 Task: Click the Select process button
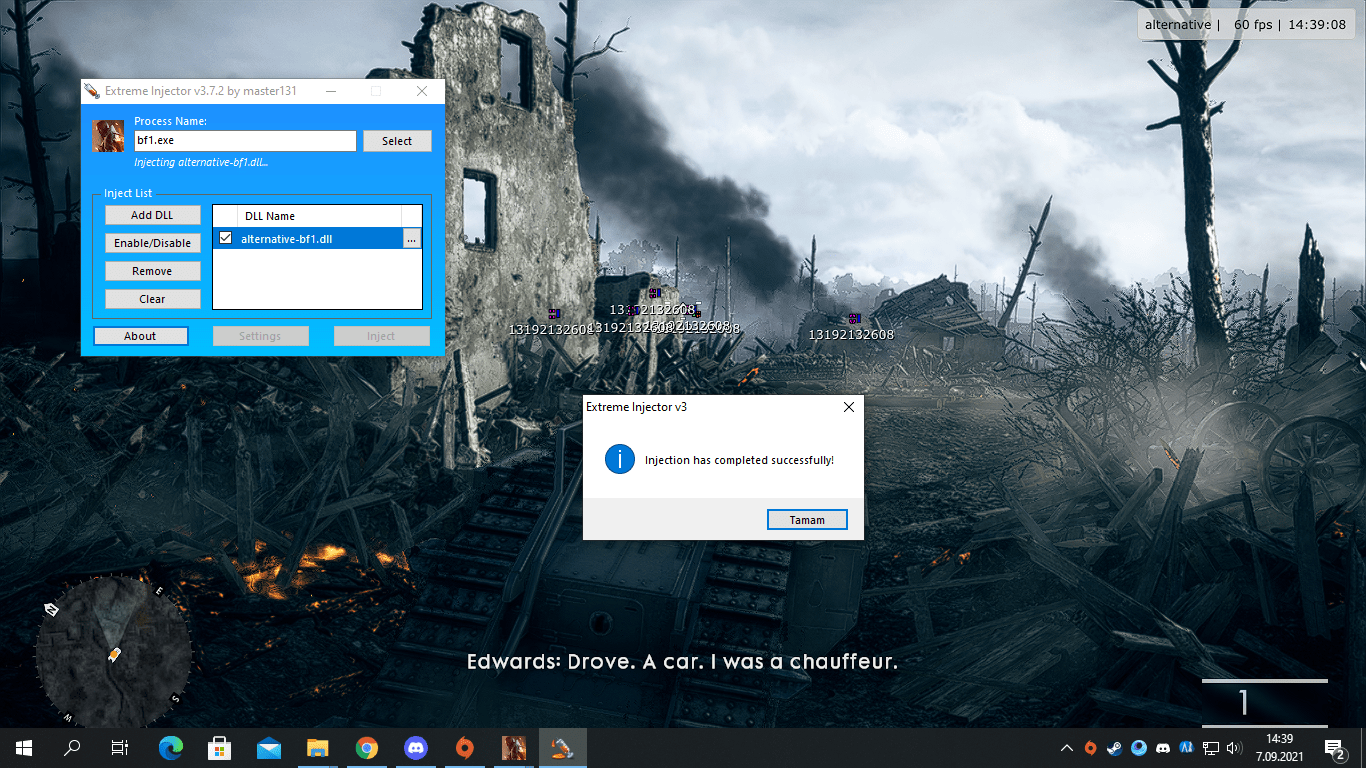pos(397,141)
